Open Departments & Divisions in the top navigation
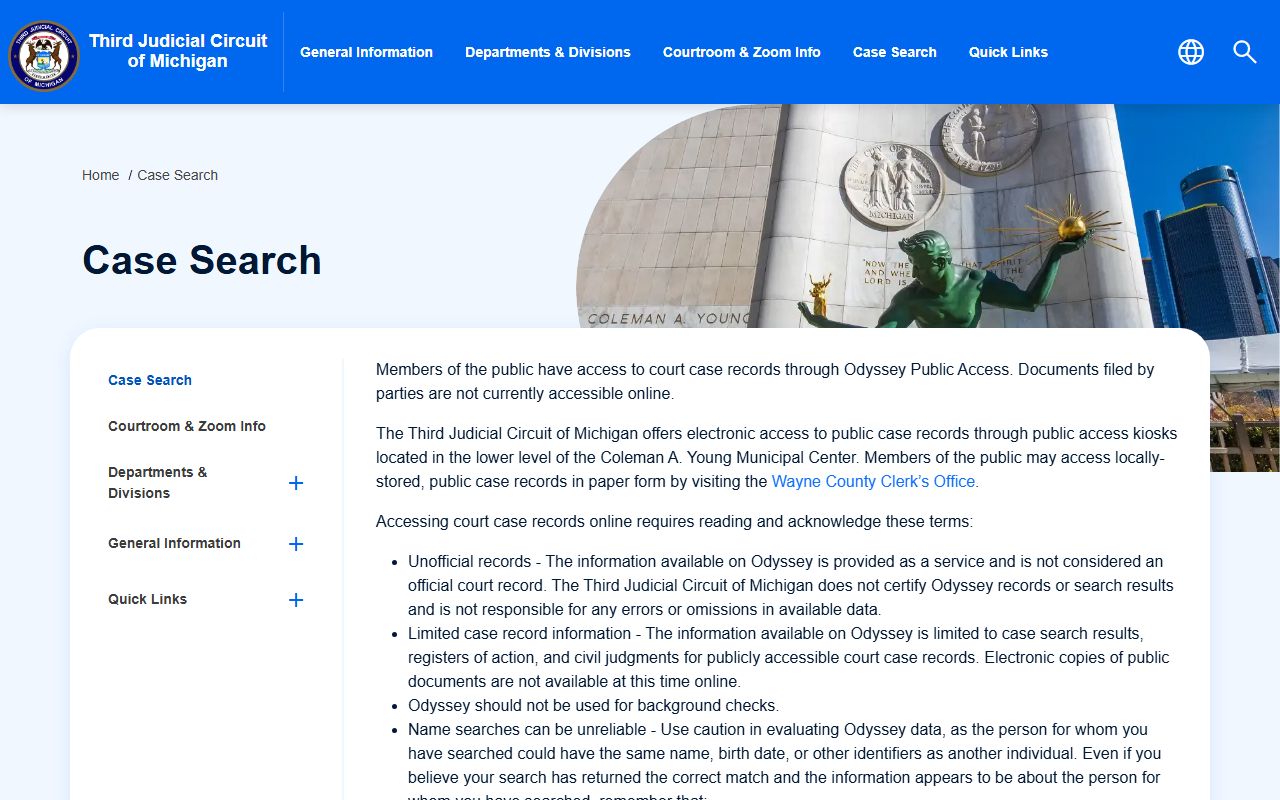This screenshot has height=800, width=1280. (547, 52)
